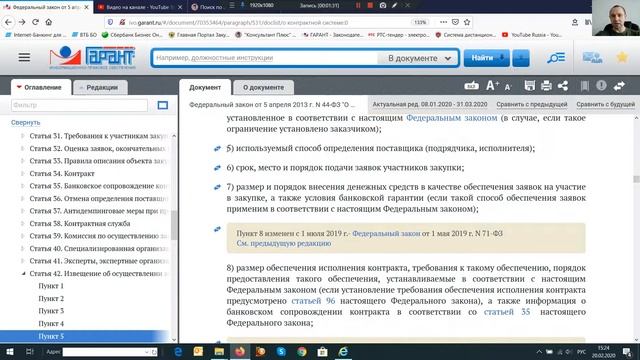Bookmark this page with the address bar star
Viewport: 640px width, 360px height.
click(x=467, y=22)
